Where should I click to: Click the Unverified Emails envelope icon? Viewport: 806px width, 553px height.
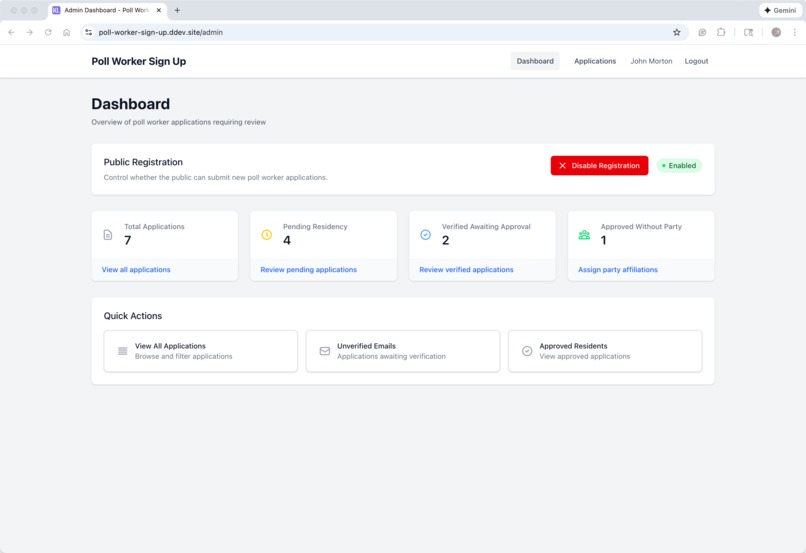[325, 351]
